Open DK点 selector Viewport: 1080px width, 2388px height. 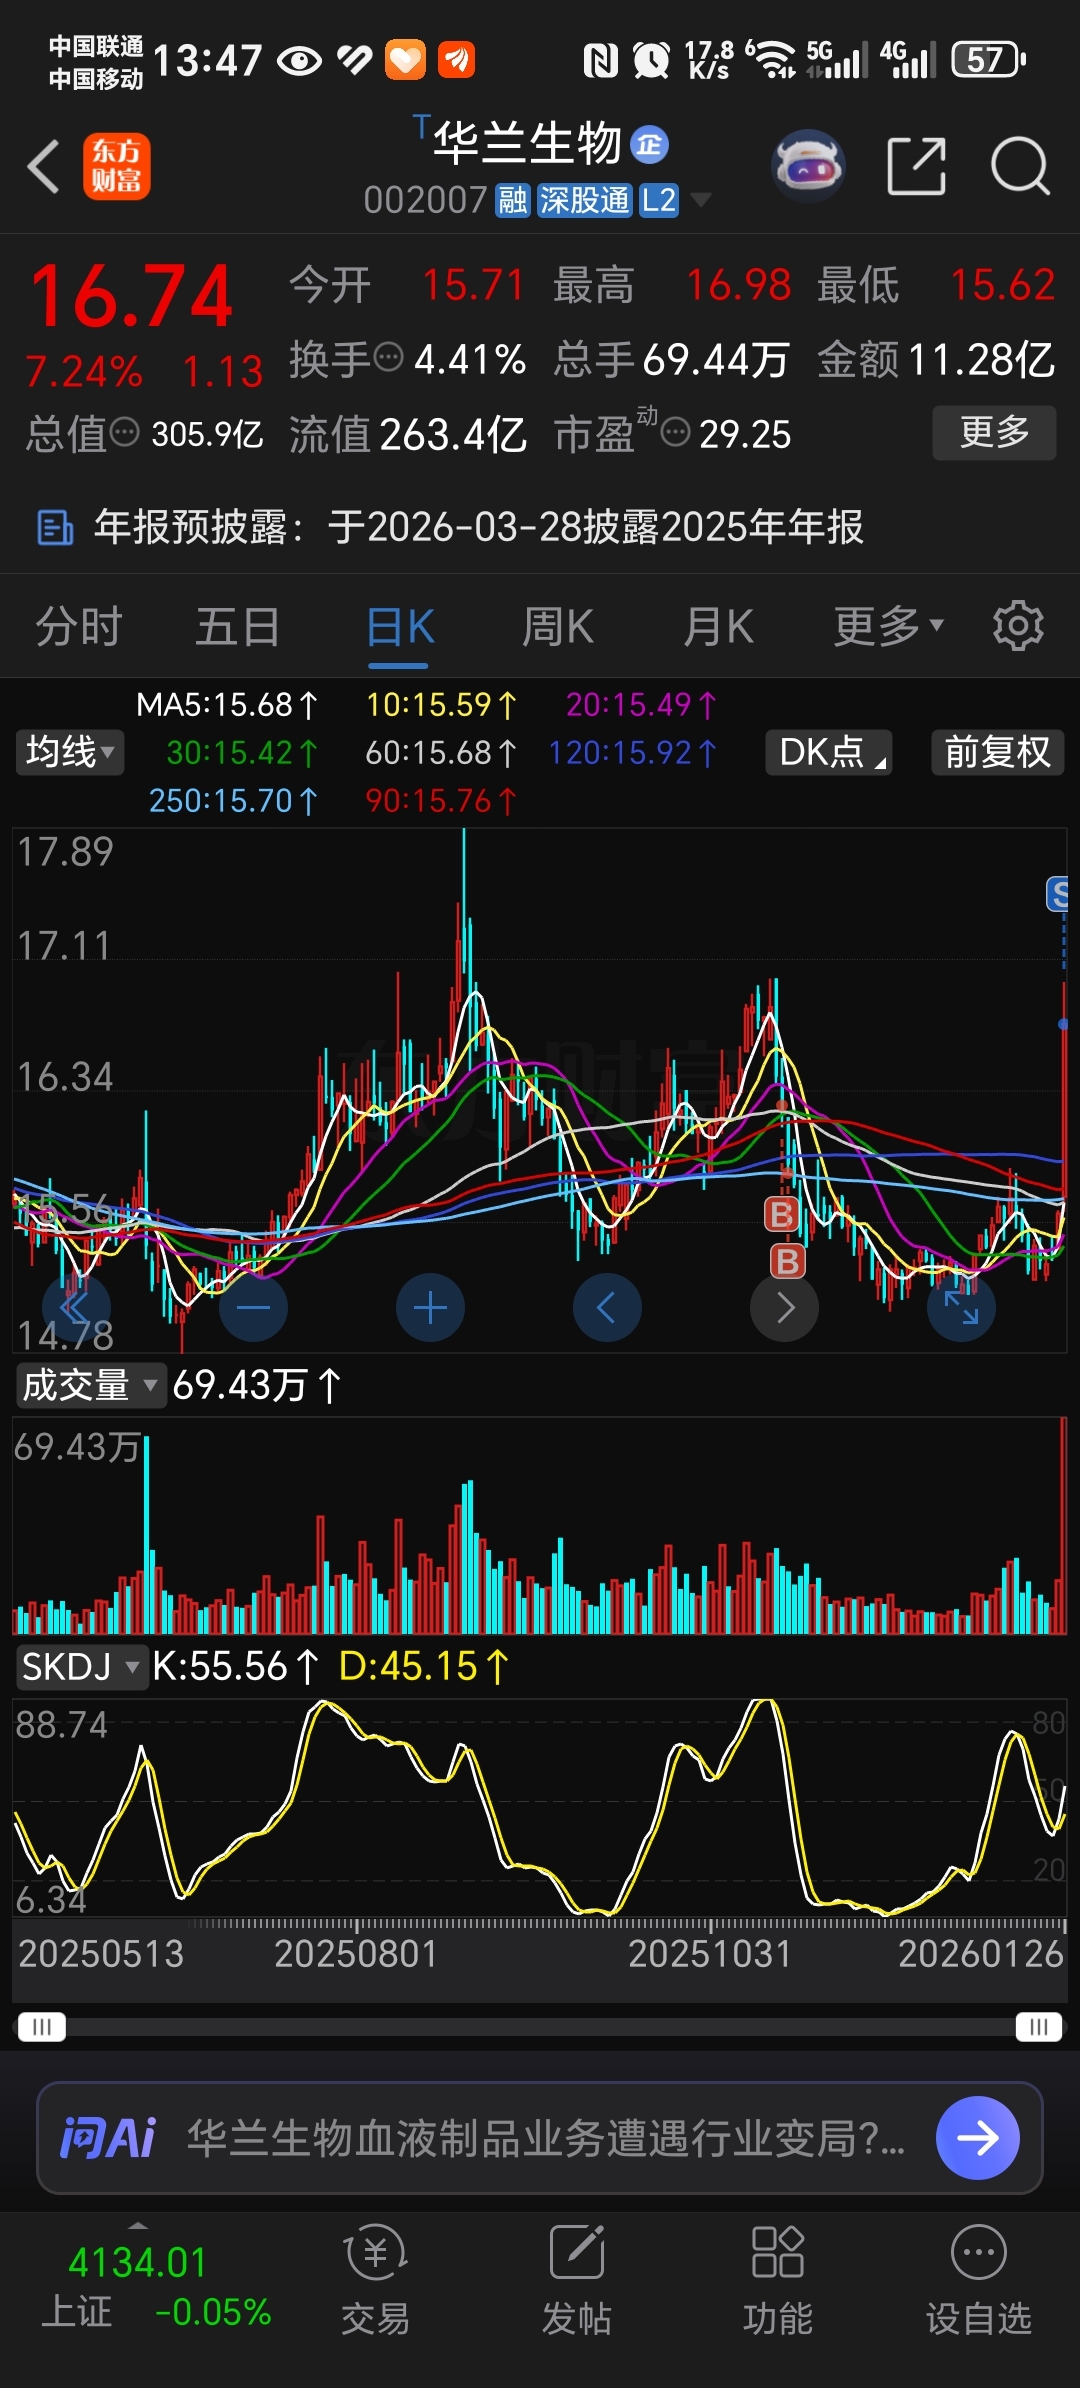pyautogui.click(x=829, y=752)
